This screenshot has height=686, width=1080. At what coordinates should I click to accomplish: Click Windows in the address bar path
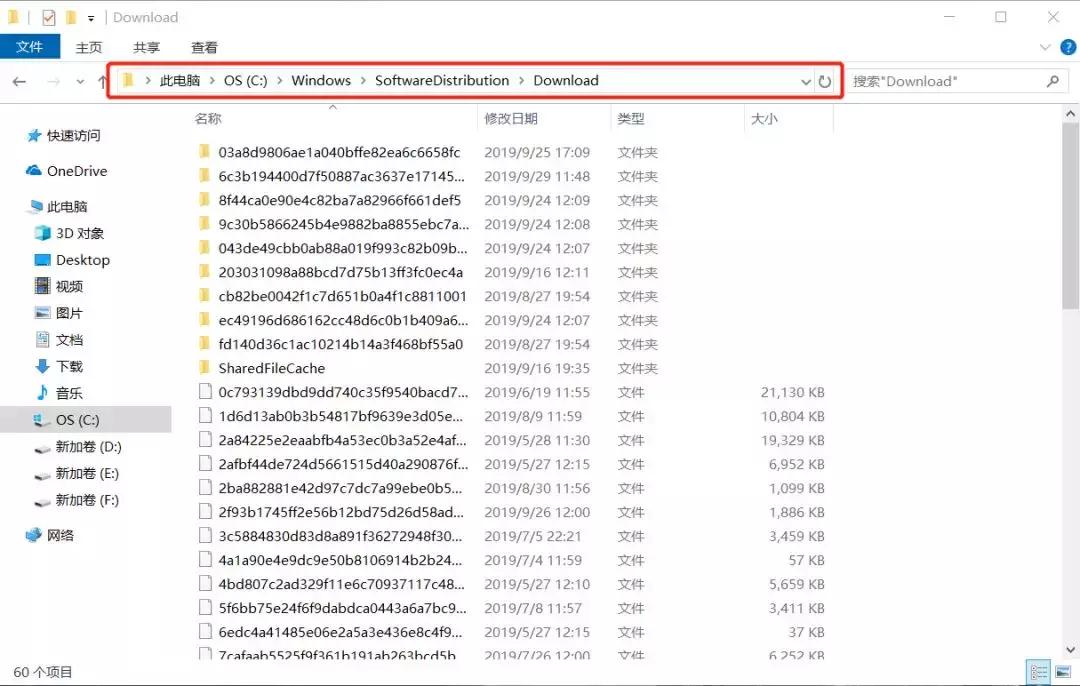(320, 80)
